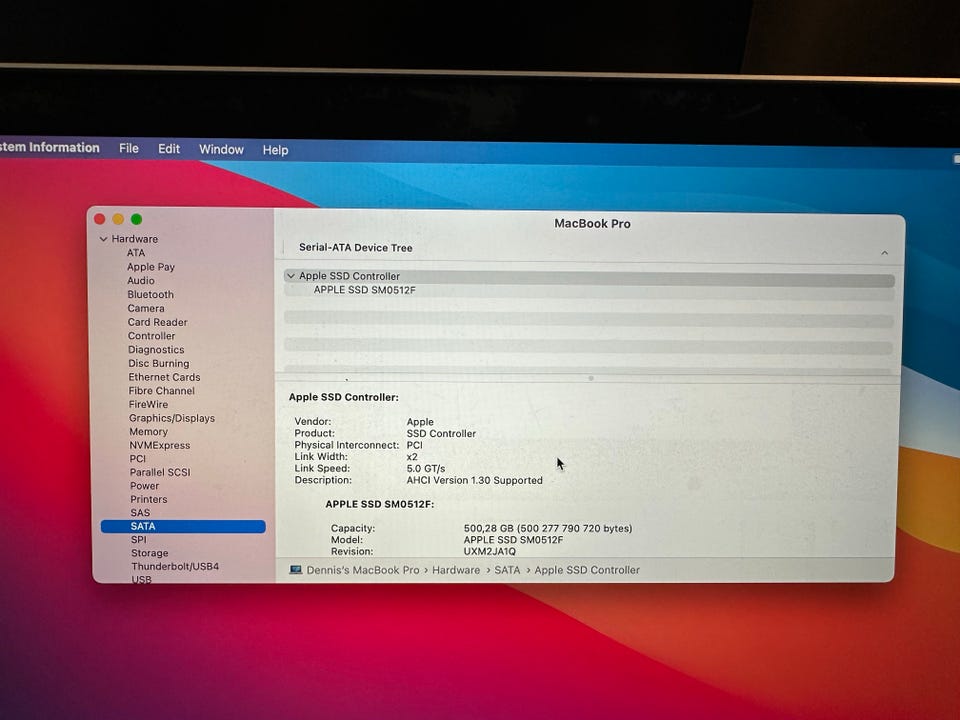The height and width of the screenshot is (720, 960).
Task: Click the '5.0 GT/s' link speed value
Action: click(426, 468)
